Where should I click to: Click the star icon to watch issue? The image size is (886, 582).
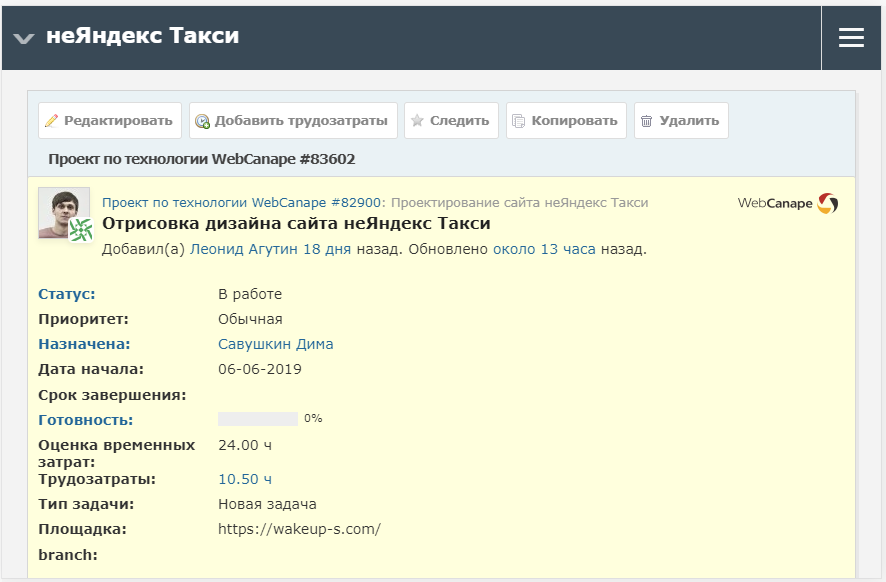tap(417, 120)
